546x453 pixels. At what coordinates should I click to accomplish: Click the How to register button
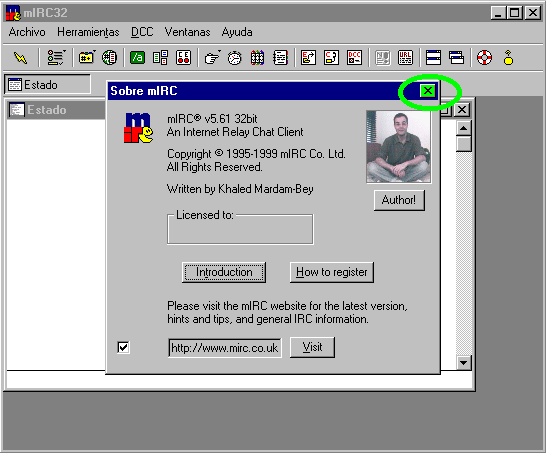(x=332, y=272)
